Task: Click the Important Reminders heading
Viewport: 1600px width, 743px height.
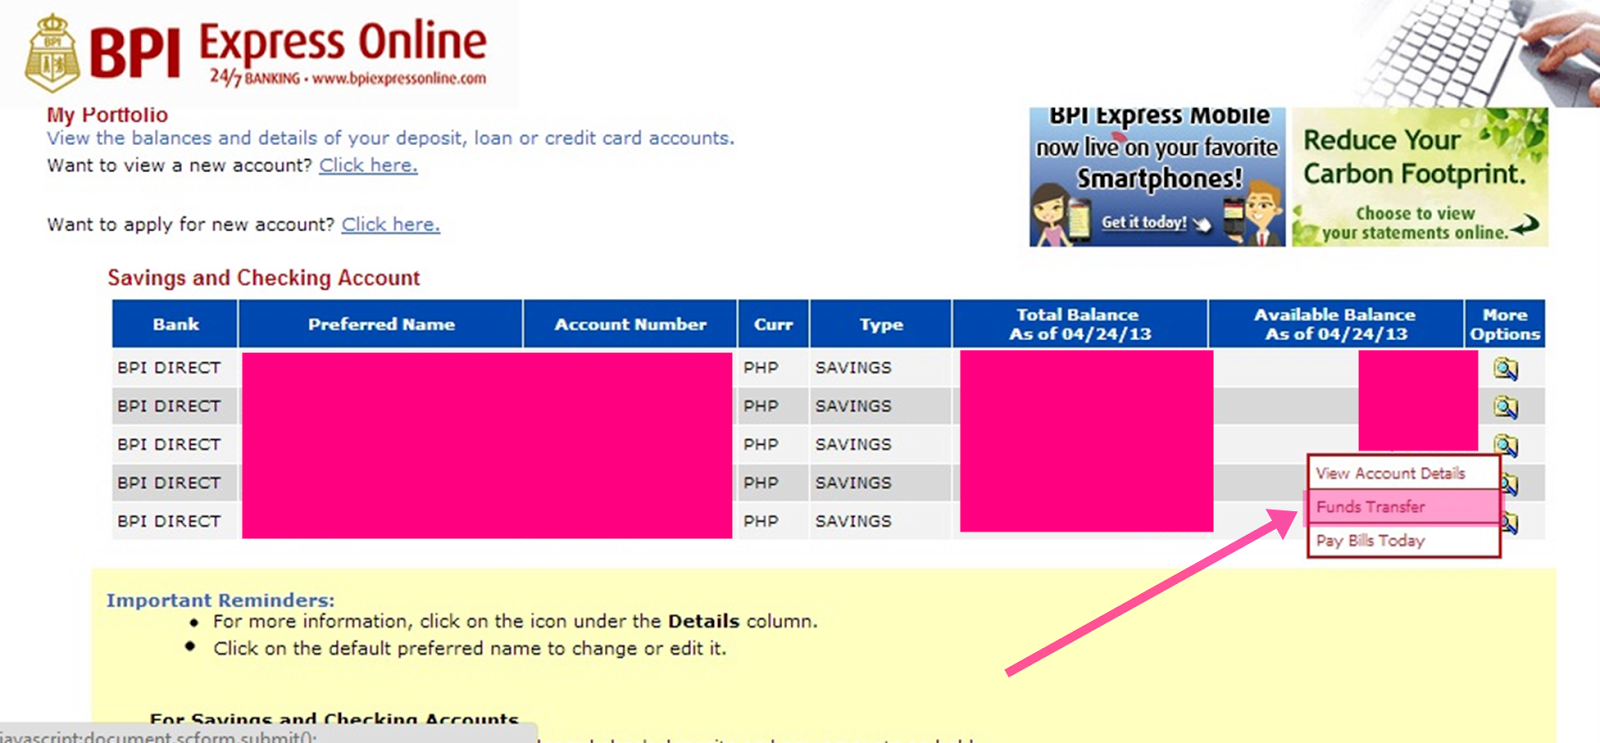Action: 220,600
